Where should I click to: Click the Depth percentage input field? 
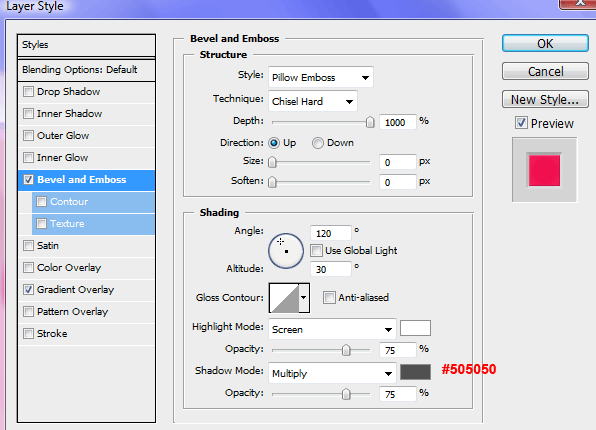click(398, 122)
